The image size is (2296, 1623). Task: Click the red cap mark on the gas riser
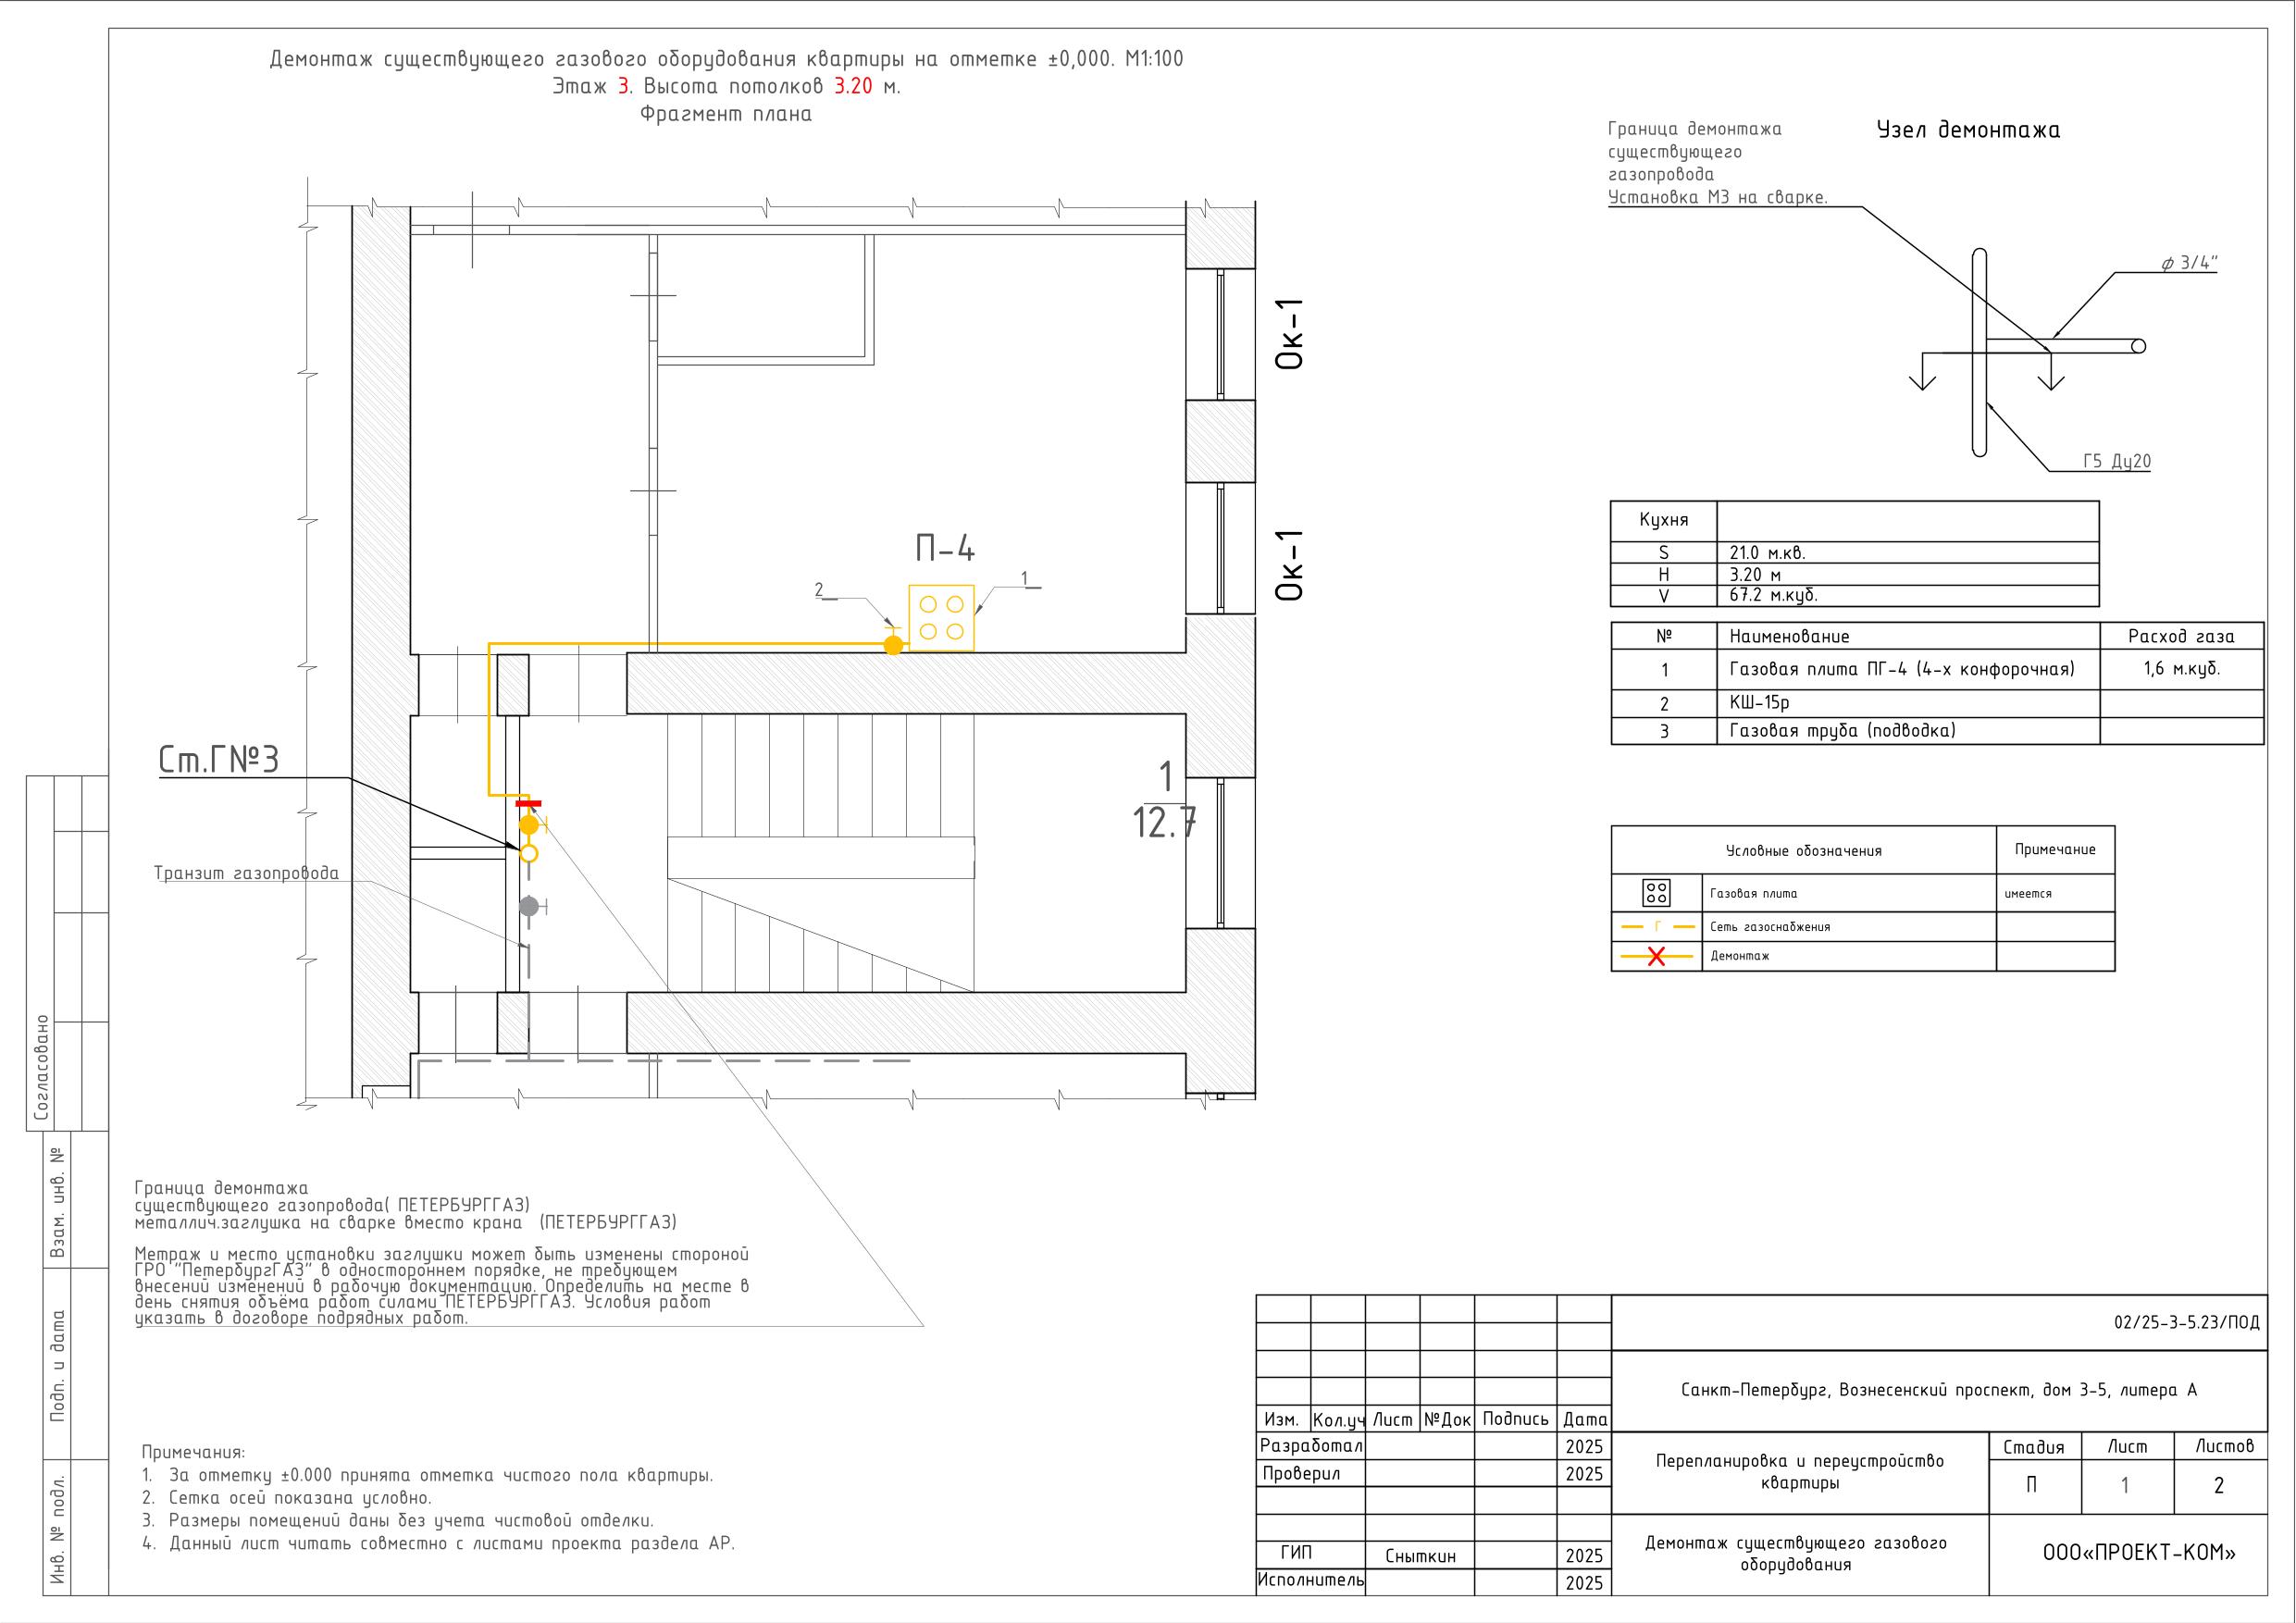click(x=529, y=803)
